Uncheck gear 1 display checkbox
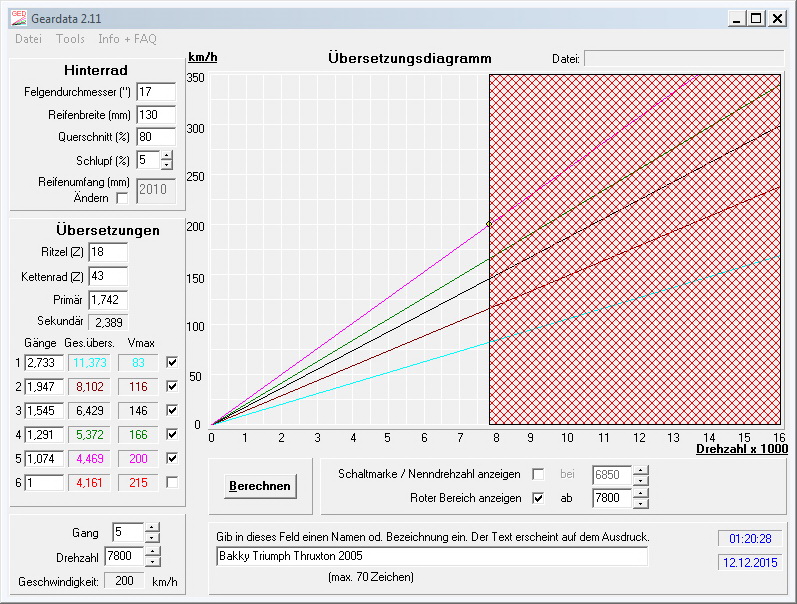The width and height of the screenshot is (797, 604). point(173,362)
